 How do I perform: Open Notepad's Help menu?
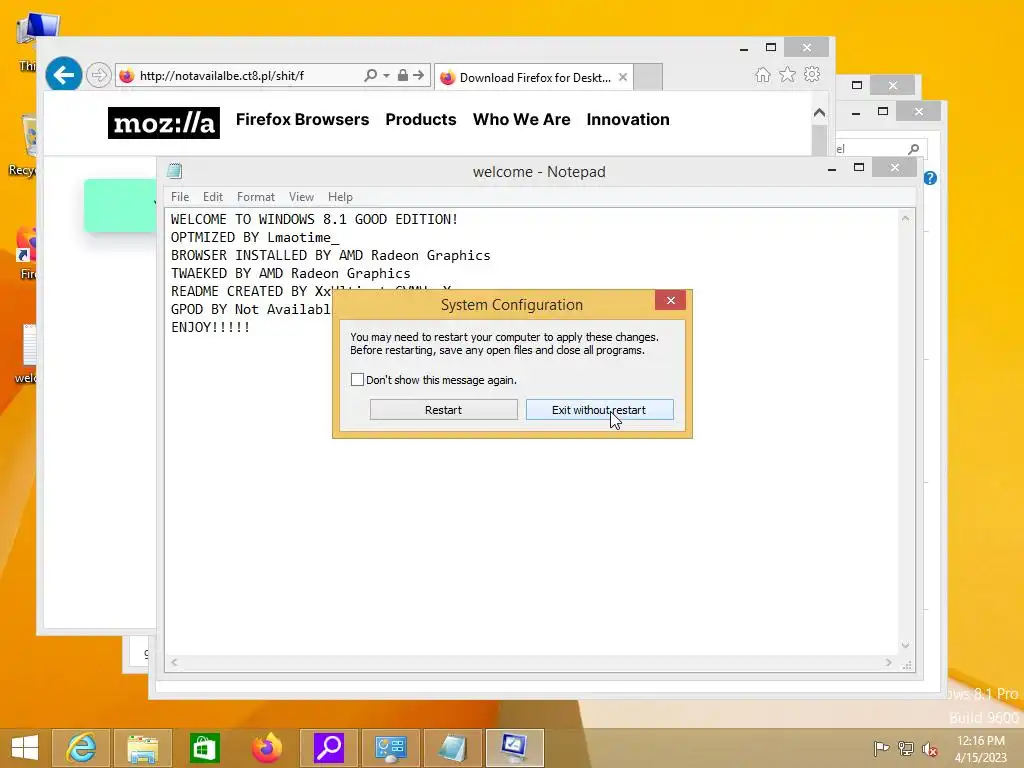[x=340, y=197]
